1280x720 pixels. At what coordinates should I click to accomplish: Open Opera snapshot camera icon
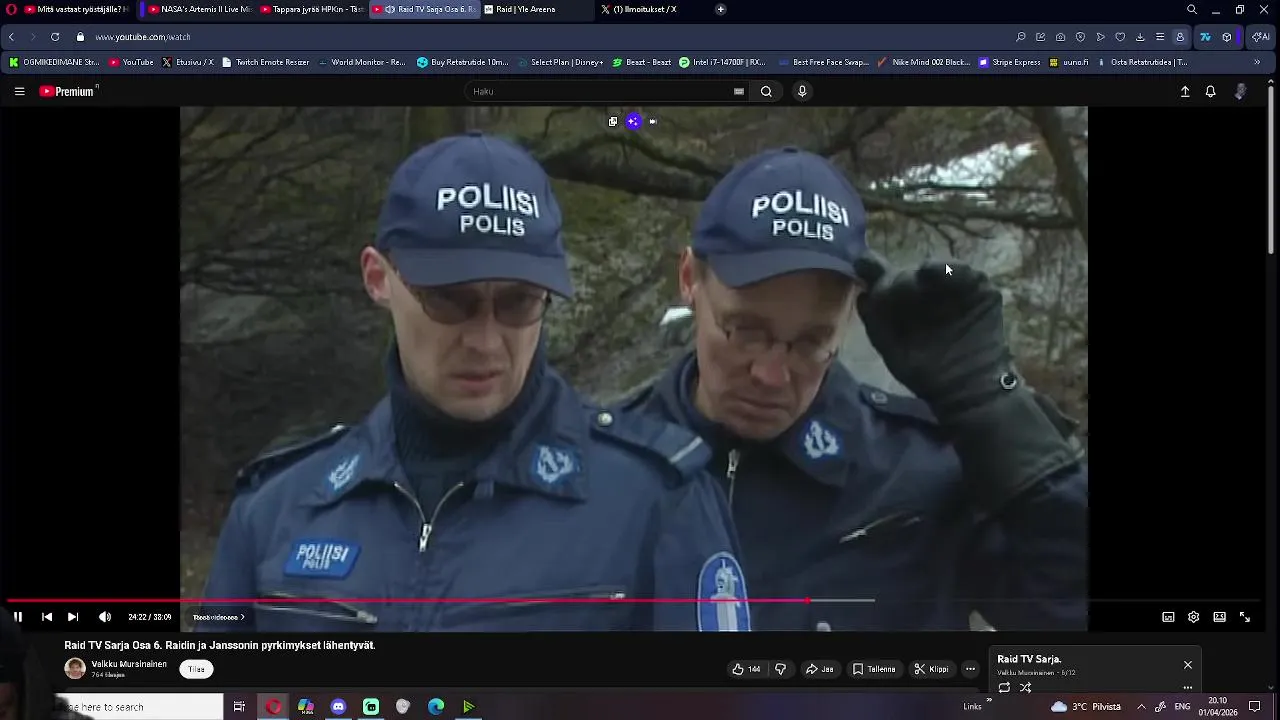(x=1060, y=37)
